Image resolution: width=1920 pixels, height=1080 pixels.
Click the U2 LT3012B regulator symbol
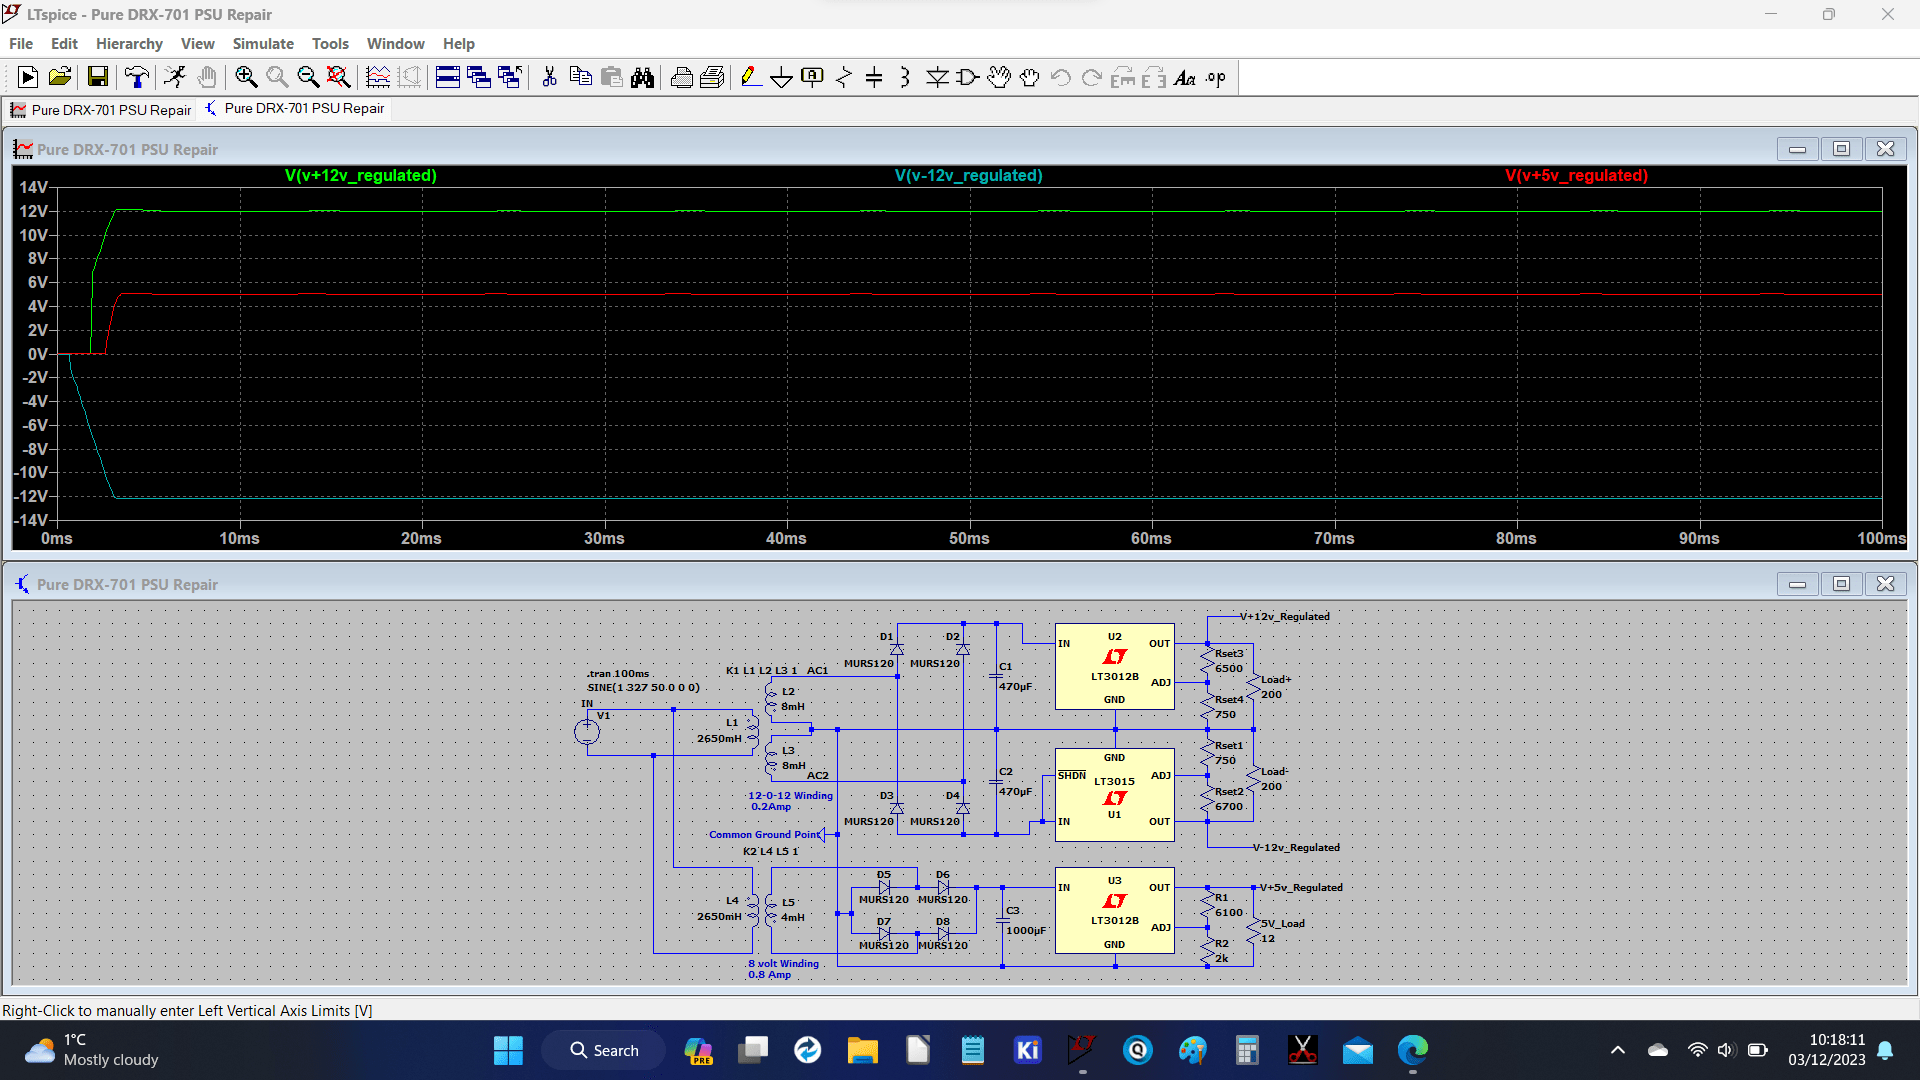coord(1115,667)
